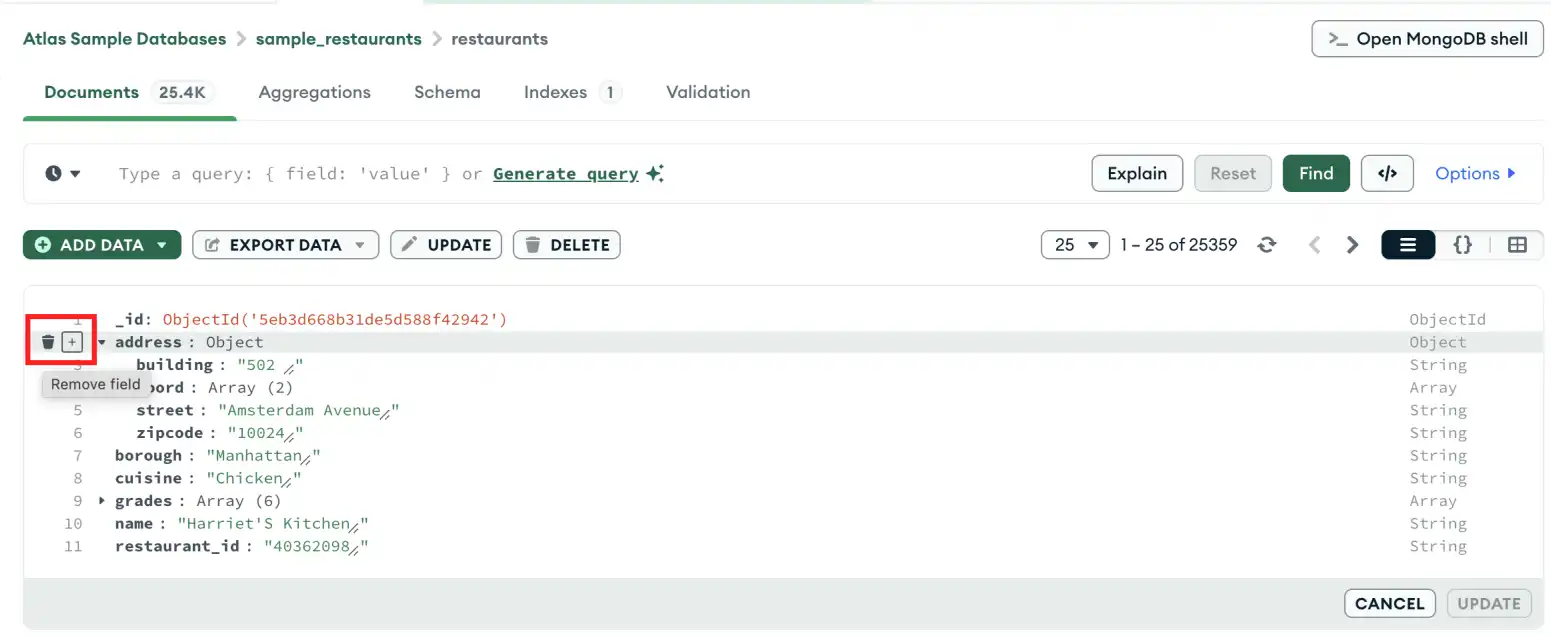Advance to the next documents page
This screenshot has height=636, width=1551.
point(1352,244)
